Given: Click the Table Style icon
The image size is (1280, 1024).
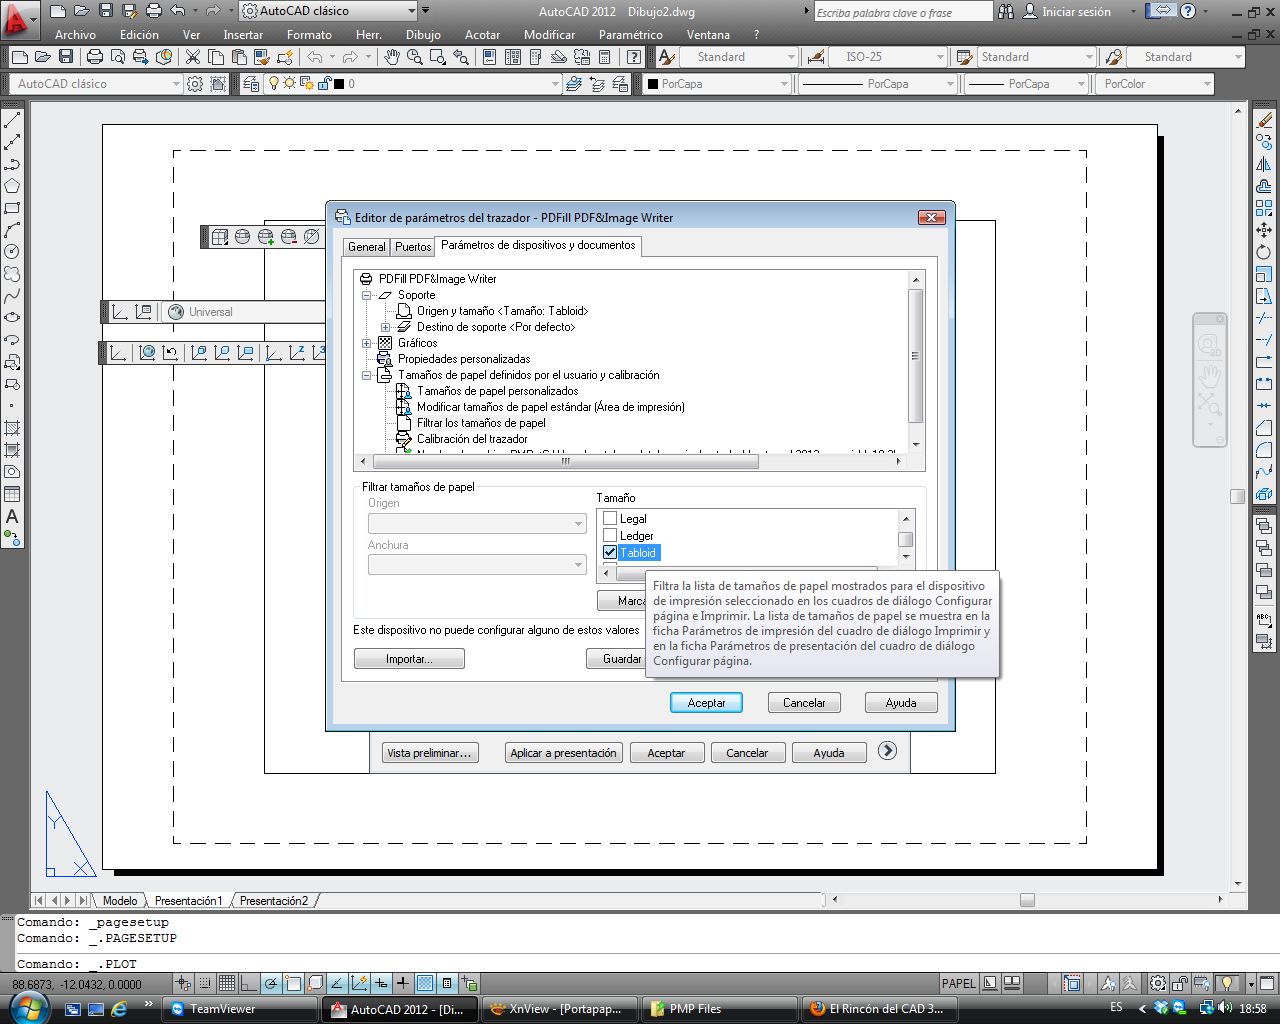Looking at the screenshot, I should [964, 57].
